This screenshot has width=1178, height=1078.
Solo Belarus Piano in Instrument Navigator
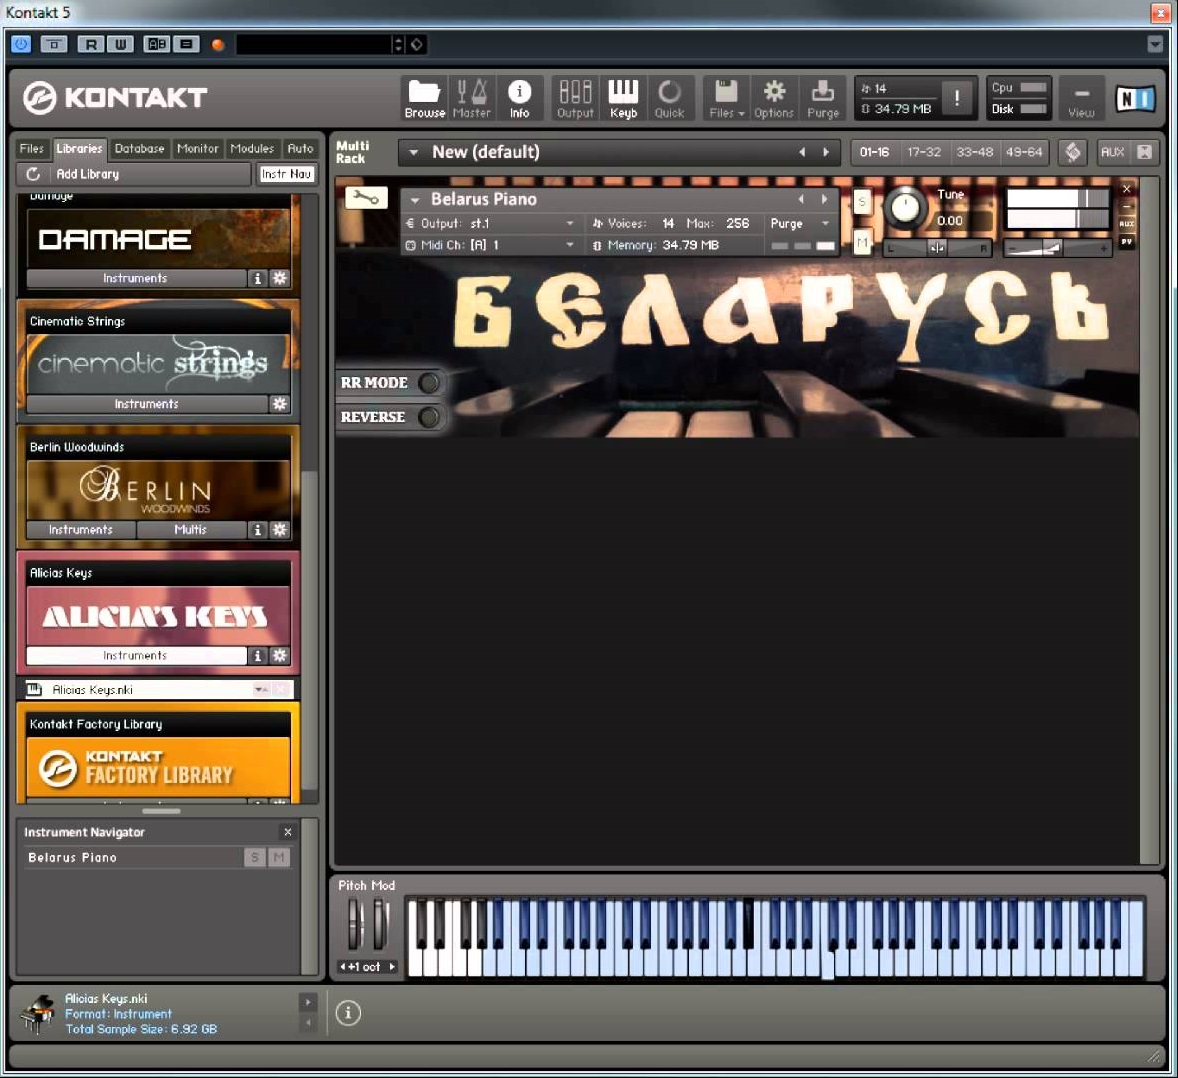click(255, 857)
